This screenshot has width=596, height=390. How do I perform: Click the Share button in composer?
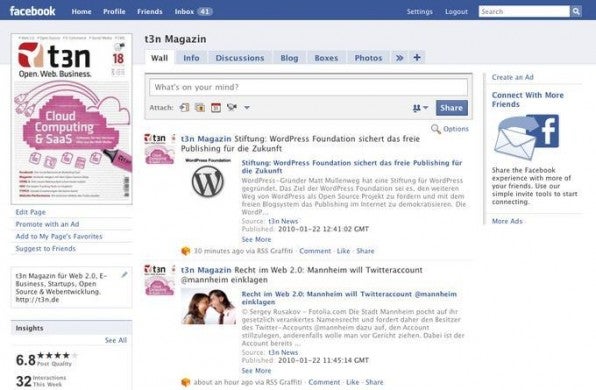[x=452, y=108]
